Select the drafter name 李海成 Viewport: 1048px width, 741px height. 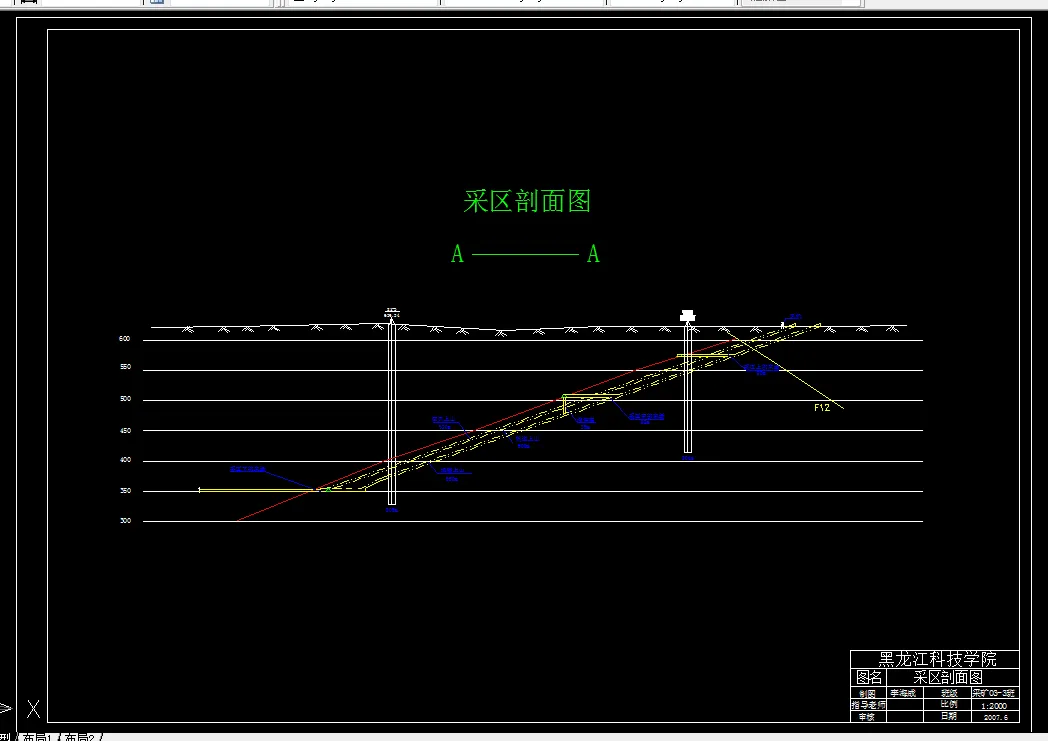point(903,694)
